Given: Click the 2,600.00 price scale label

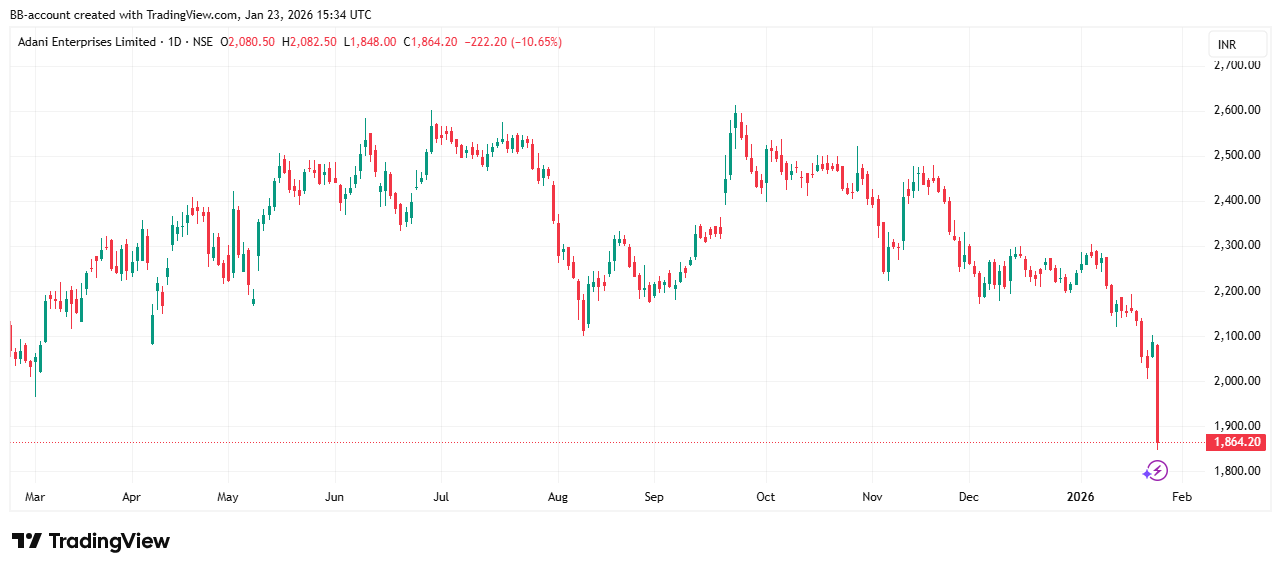Looking at the screenshot, I should (x=1236, y=110).
